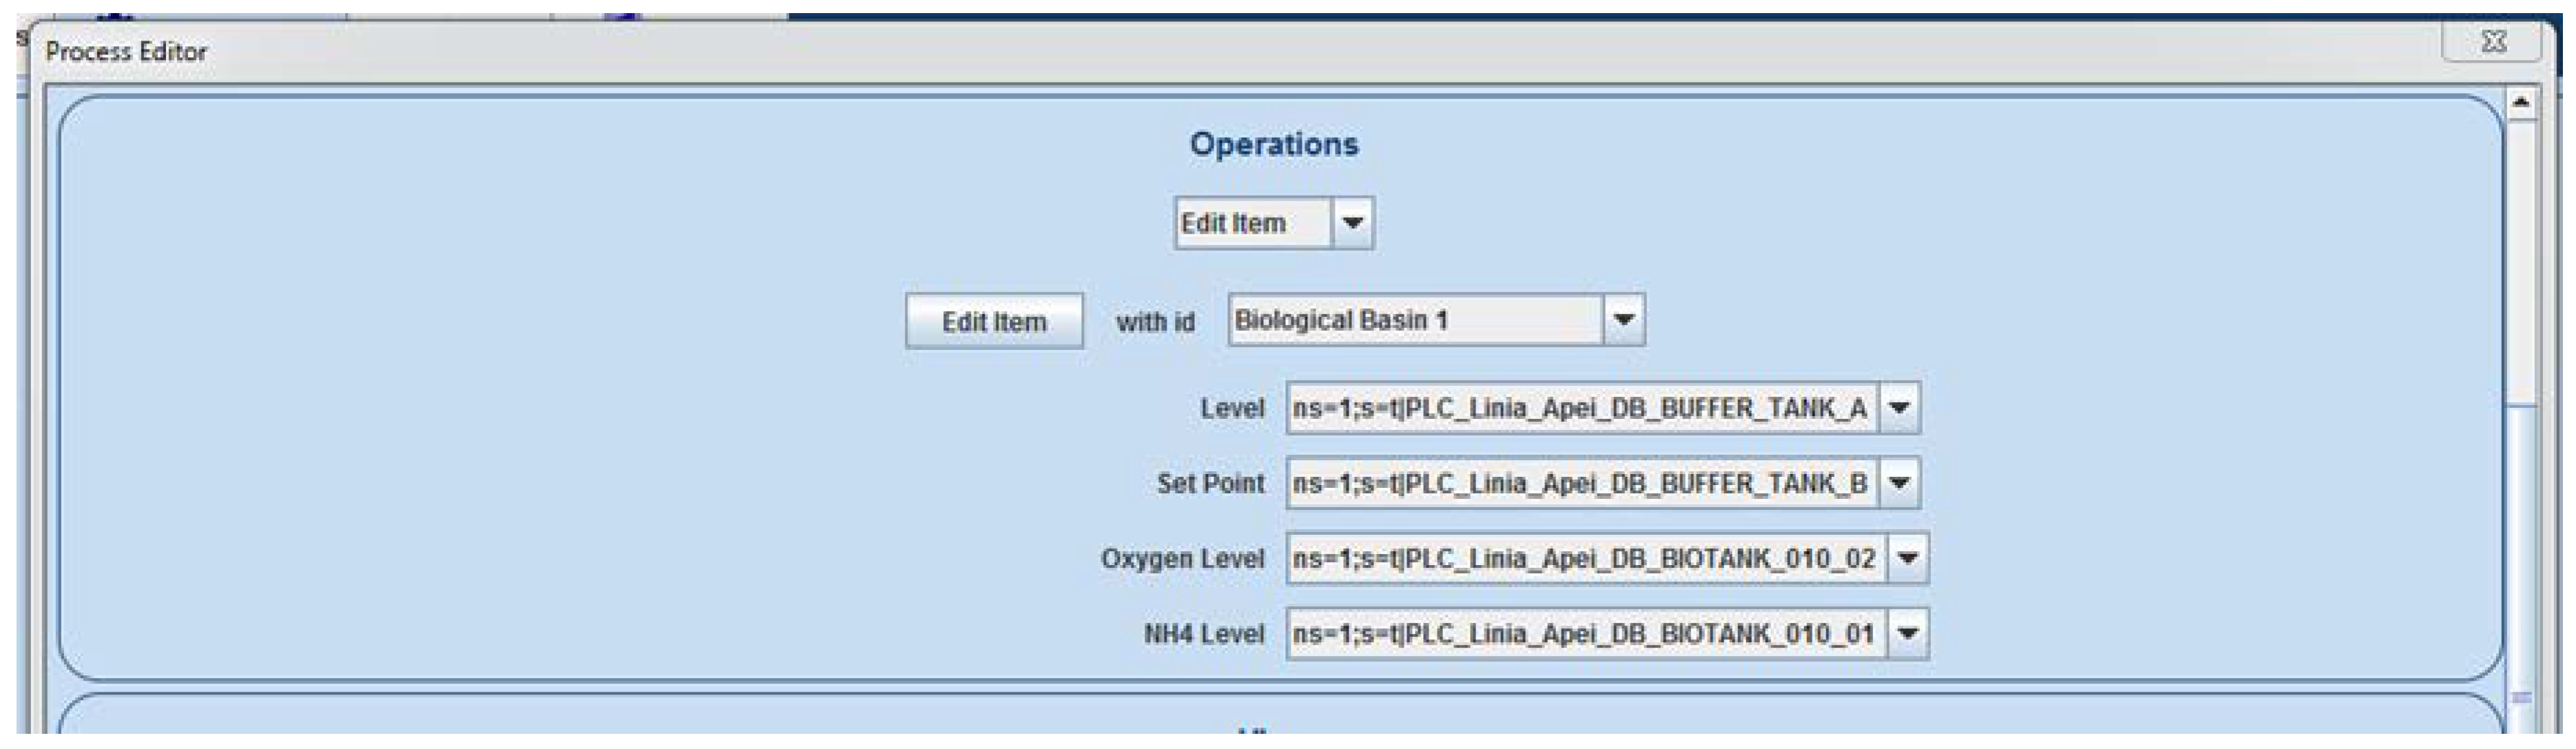Open the Level tag dropdown arrow

click(1899, 408)
